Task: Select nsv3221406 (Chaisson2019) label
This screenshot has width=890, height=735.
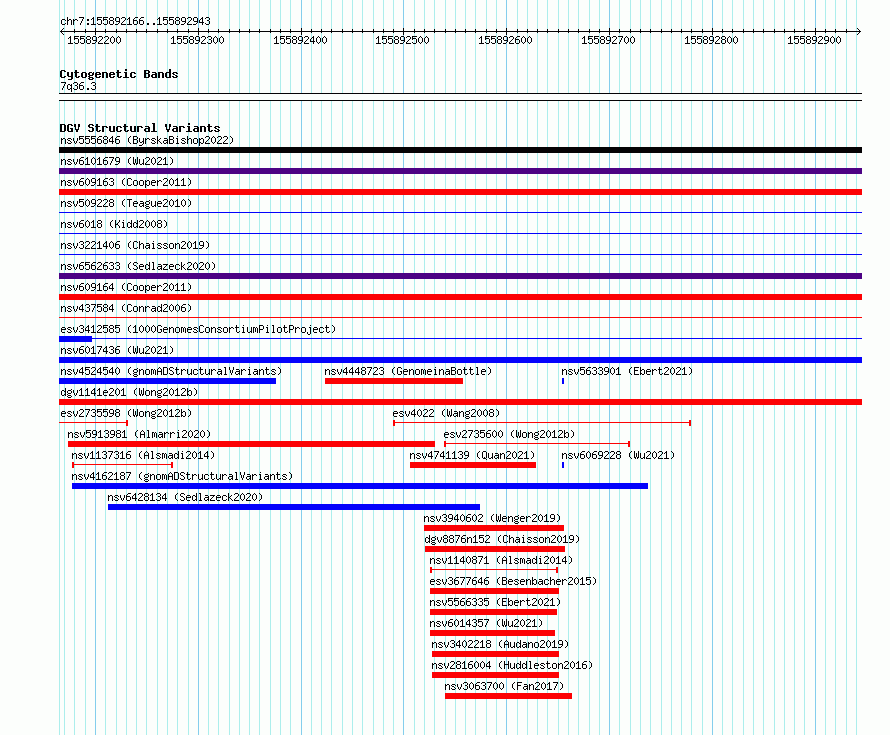Action: point(135,245)
